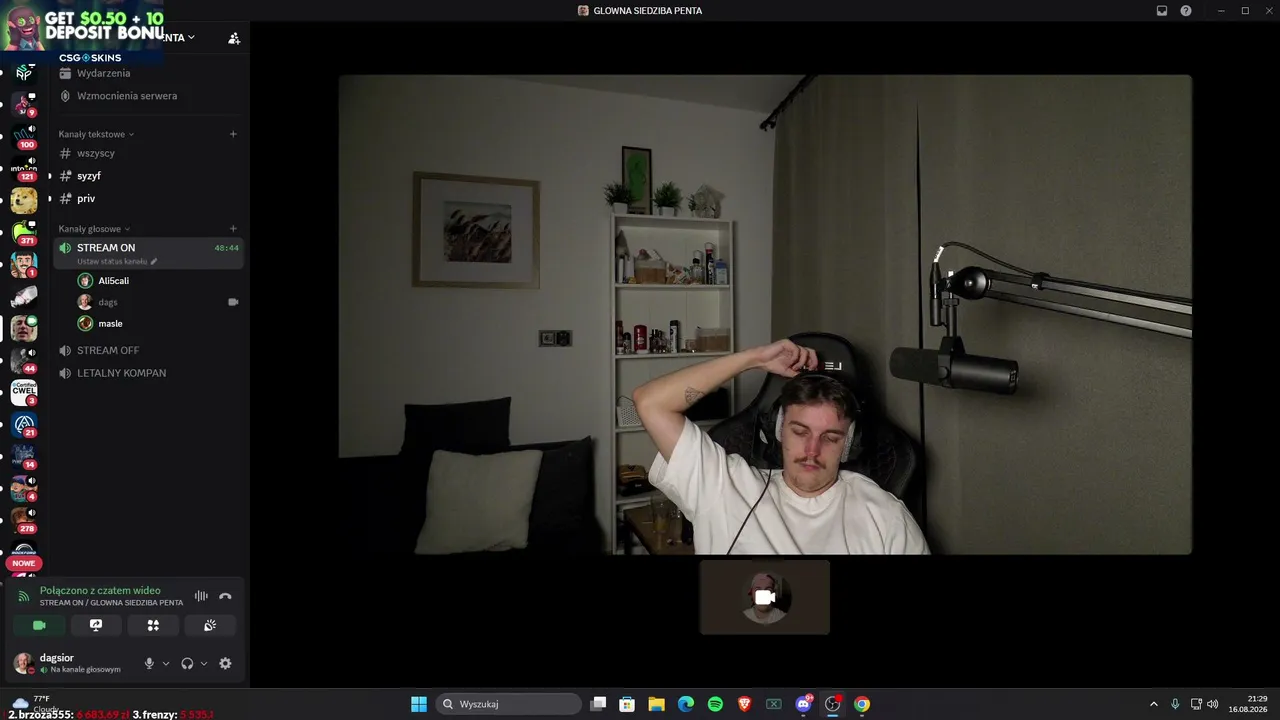Add a channel to Kanały głosowe
This screenshot has width=1280, height=720.
pos(233,229)
